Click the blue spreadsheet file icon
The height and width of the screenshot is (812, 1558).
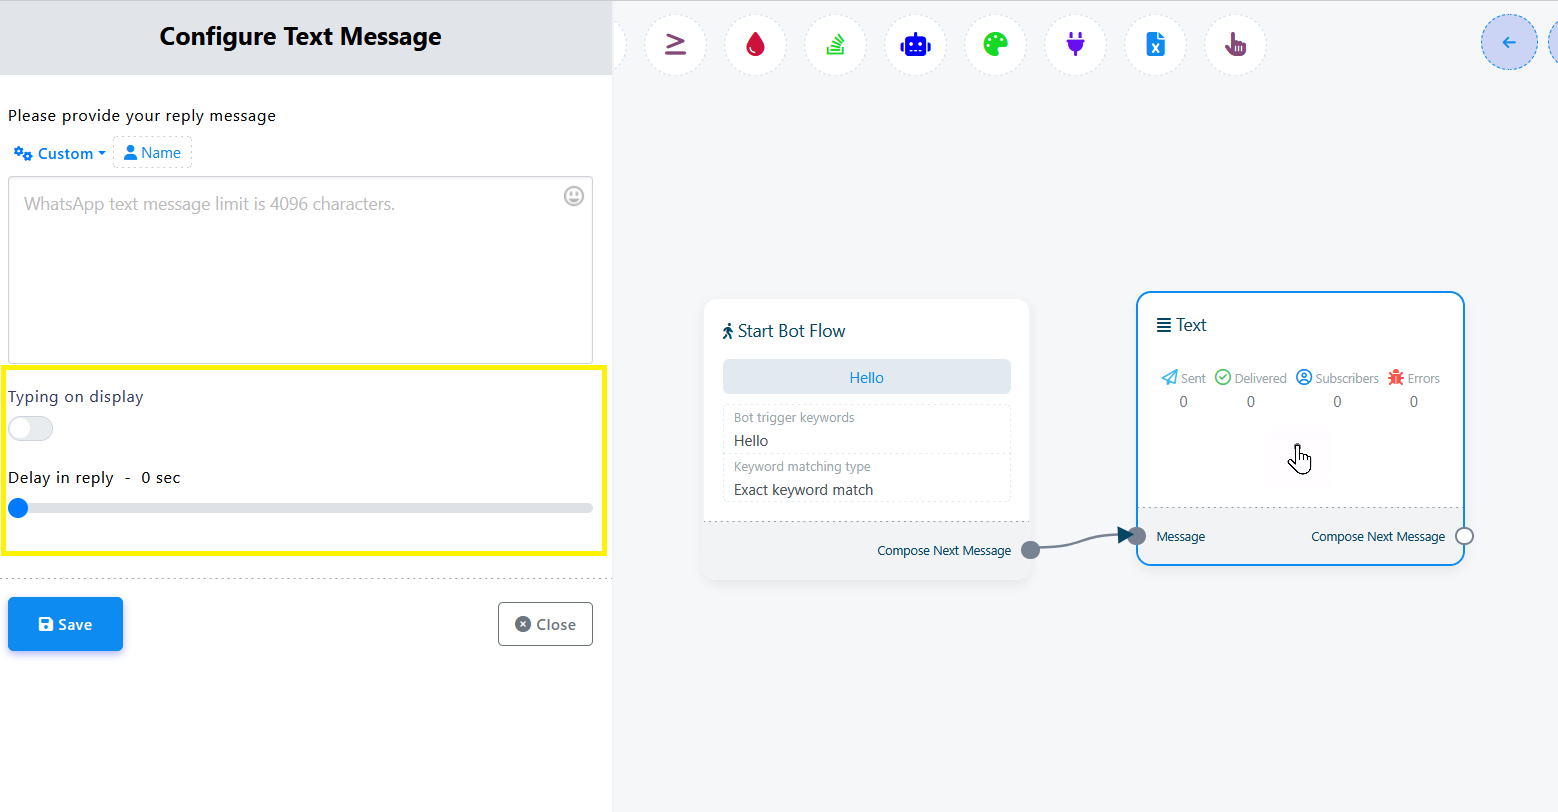pyautogui.click(x=1155, y=45)
